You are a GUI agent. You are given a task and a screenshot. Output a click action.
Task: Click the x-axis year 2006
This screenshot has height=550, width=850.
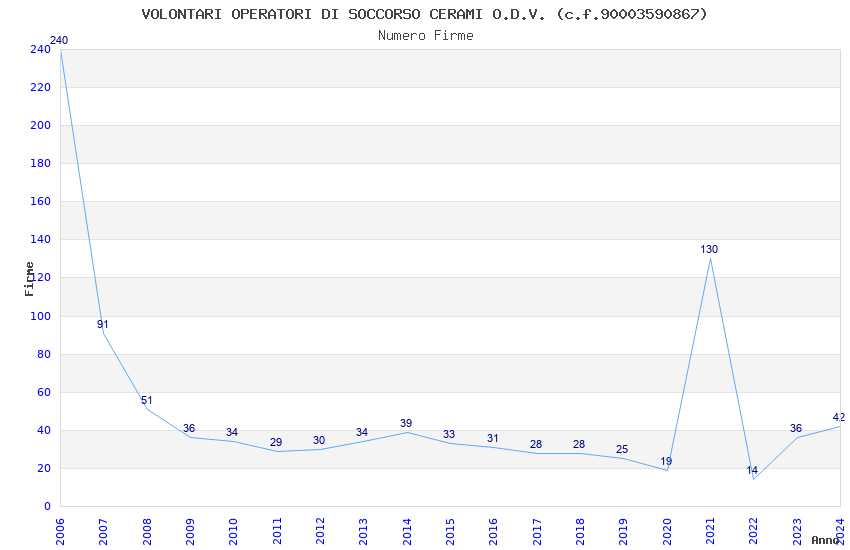click(x=60, y=531)
